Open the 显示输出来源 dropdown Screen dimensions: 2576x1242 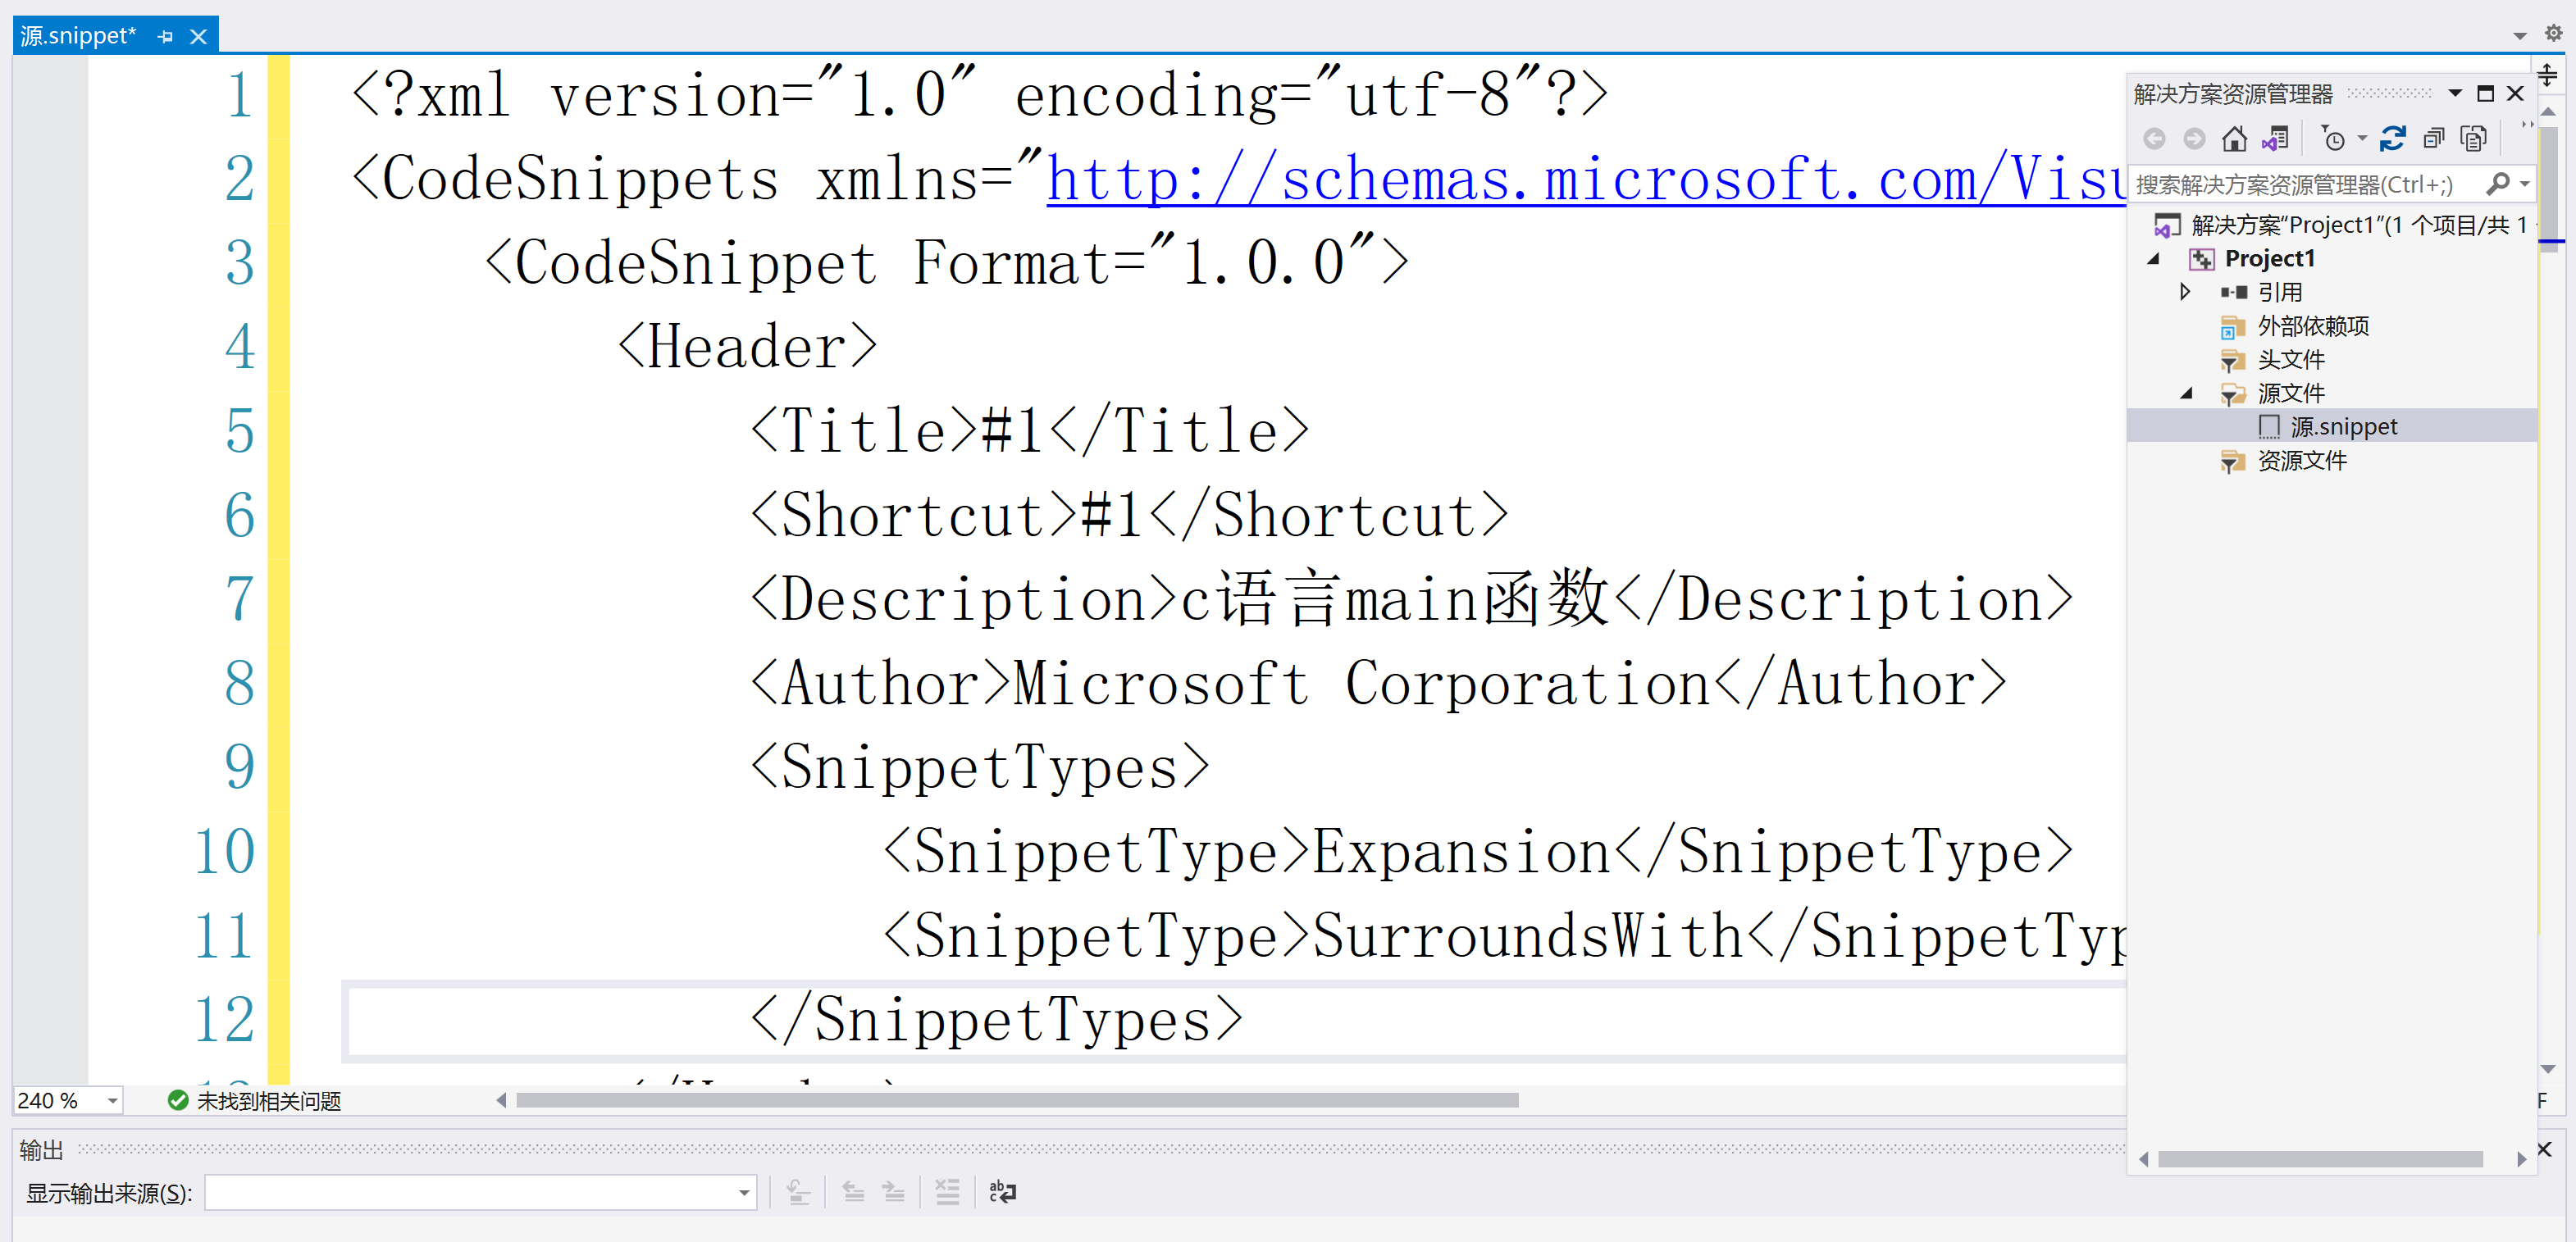coord(742,1192)
